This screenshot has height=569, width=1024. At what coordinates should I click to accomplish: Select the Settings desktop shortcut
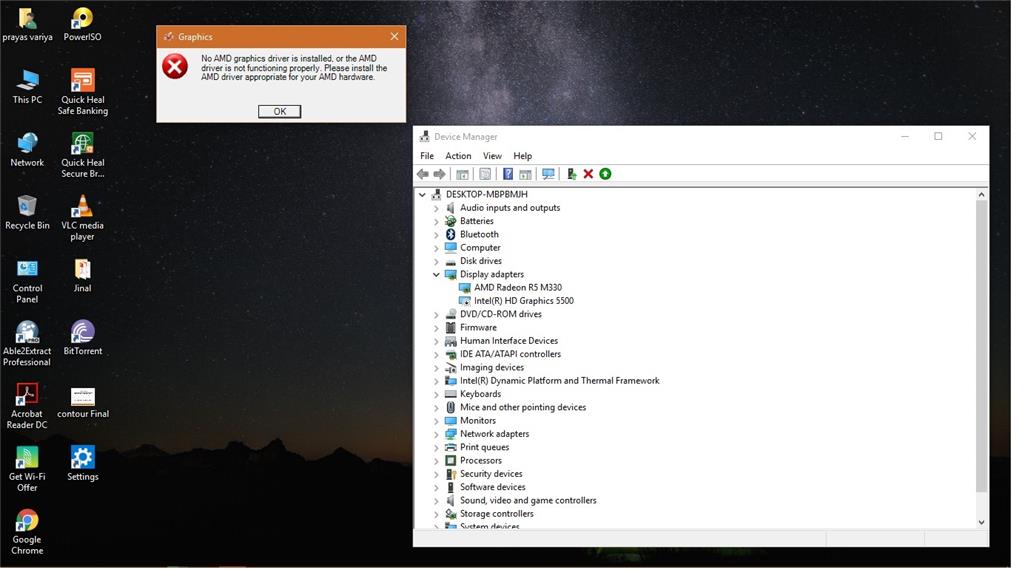[83, 464]
